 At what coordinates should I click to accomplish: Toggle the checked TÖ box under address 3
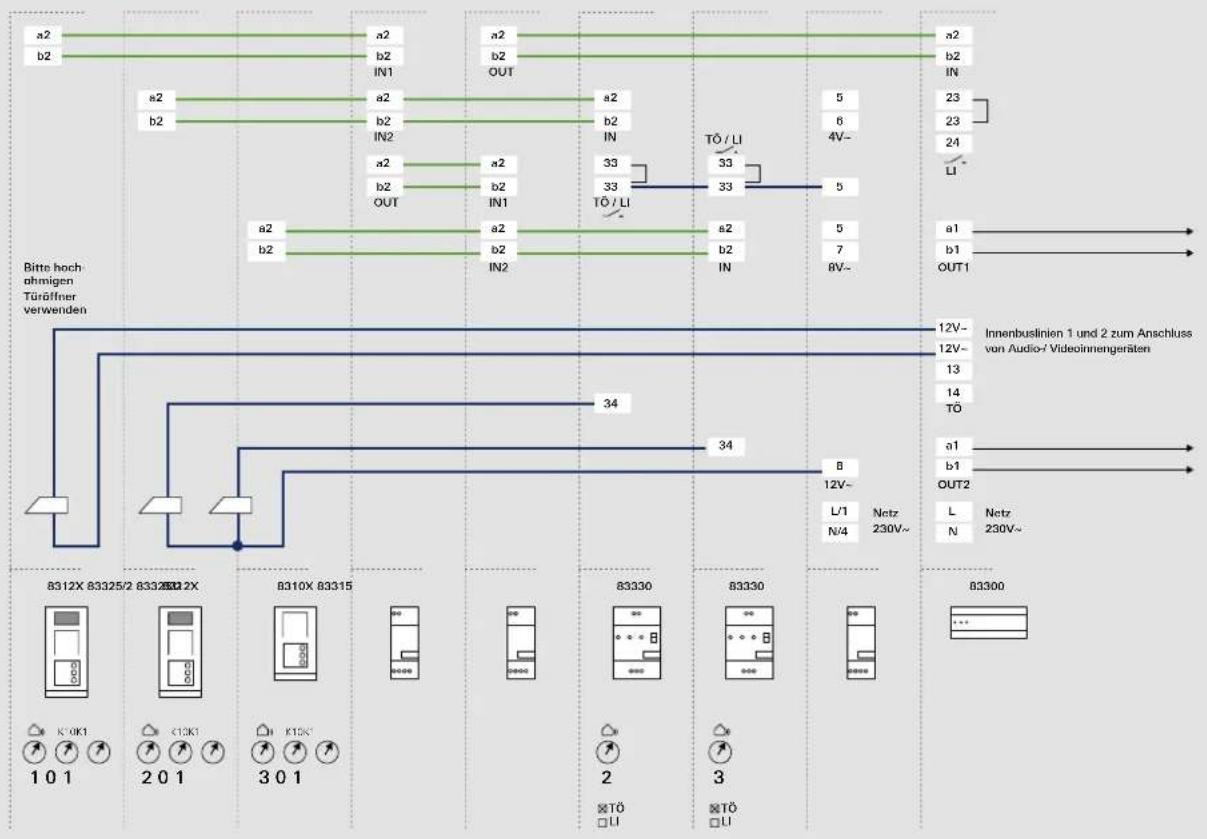tap(716, 807)
